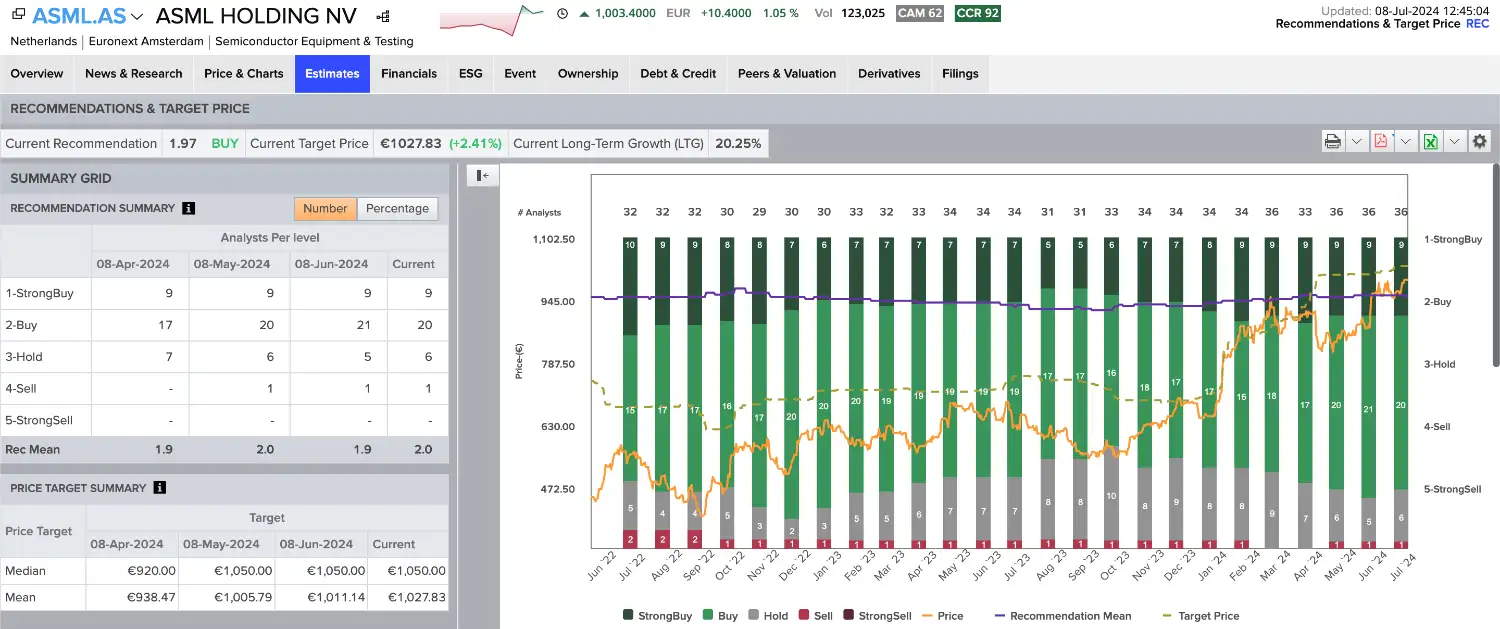Image resolution: width=1500 pixels, height=629 pixels.
Task: Export to PDF using the PDF icon
Action: tap(1381, 142)
